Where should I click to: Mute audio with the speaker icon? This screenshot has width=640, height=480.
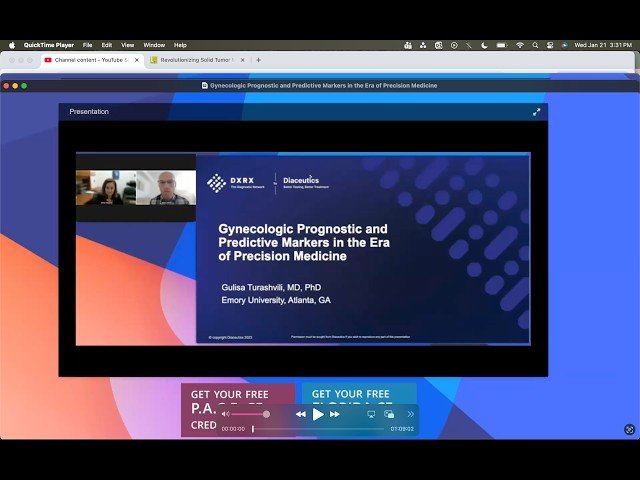[x=226, y=414]
